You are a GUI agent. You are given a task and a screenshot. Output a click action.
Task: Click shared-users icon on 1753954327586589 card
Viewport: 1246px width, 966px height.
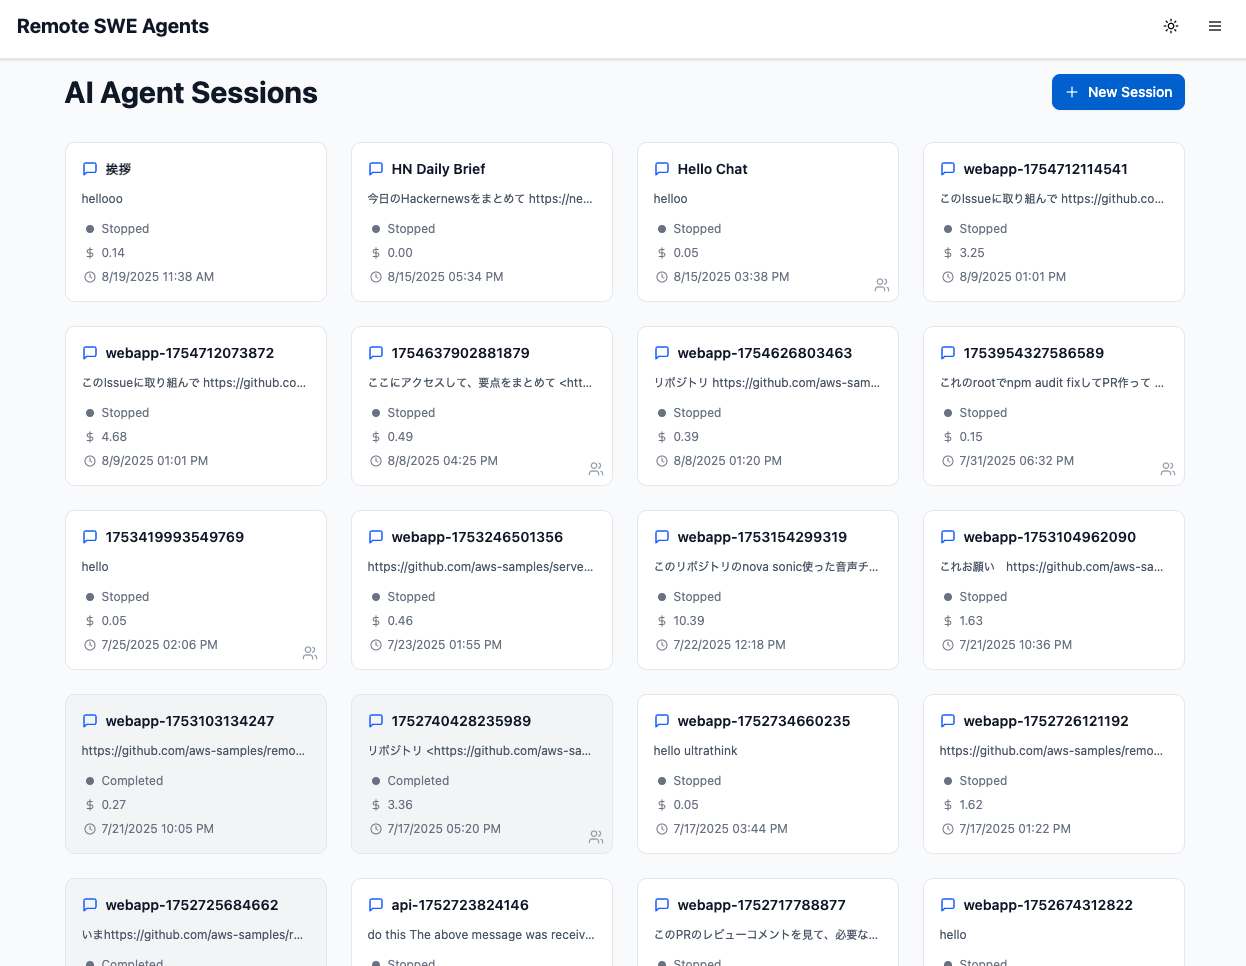pos(1168,469)
